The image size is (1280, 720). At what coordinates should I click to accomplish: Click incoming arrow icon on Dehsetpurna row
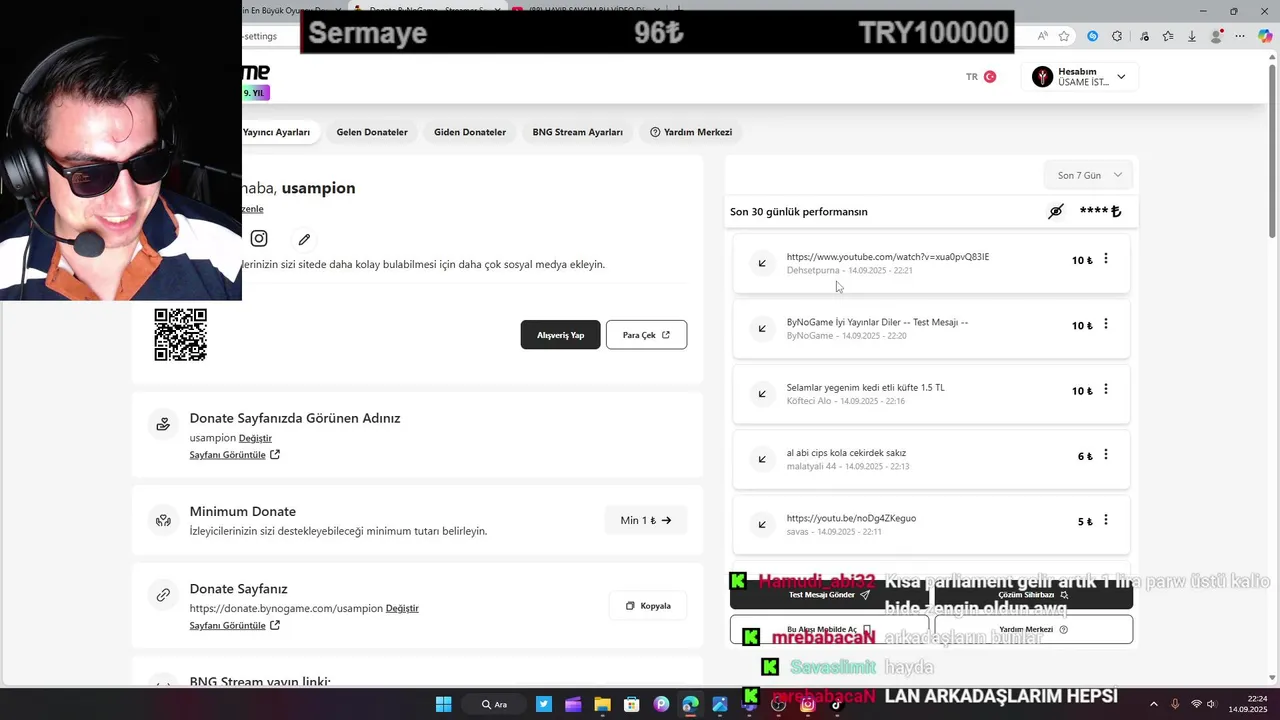(x=762, y=263)
